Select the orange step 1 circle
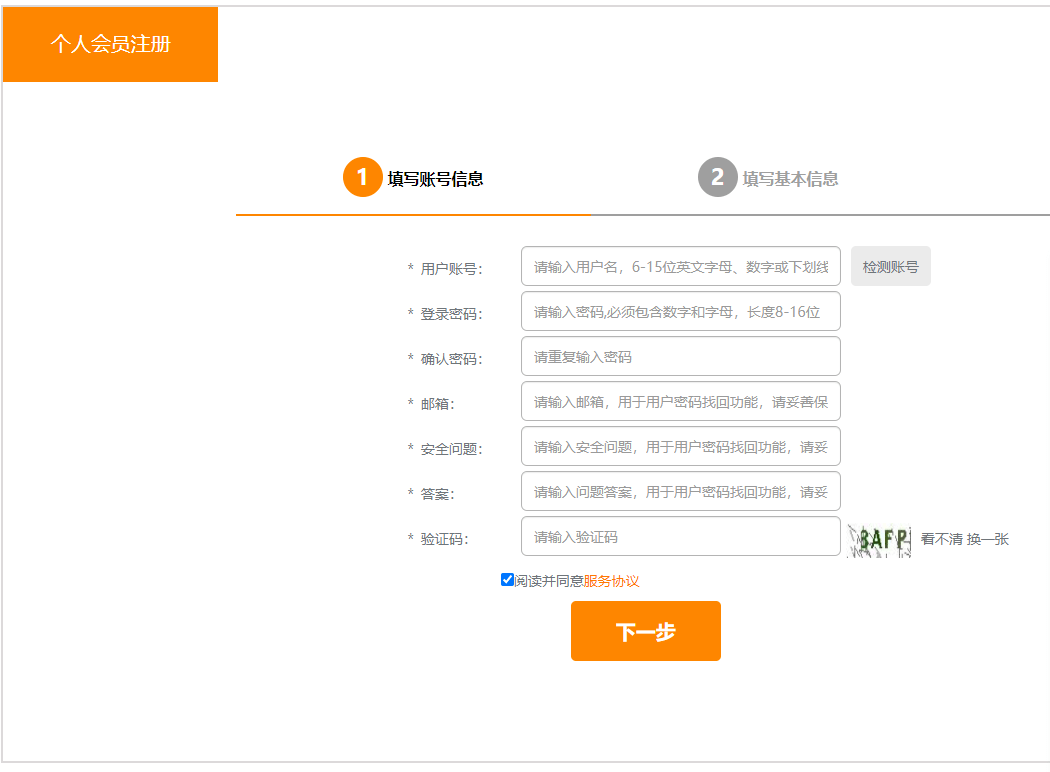The height and width of the screenshot is (772, 1050). (362, 178)
